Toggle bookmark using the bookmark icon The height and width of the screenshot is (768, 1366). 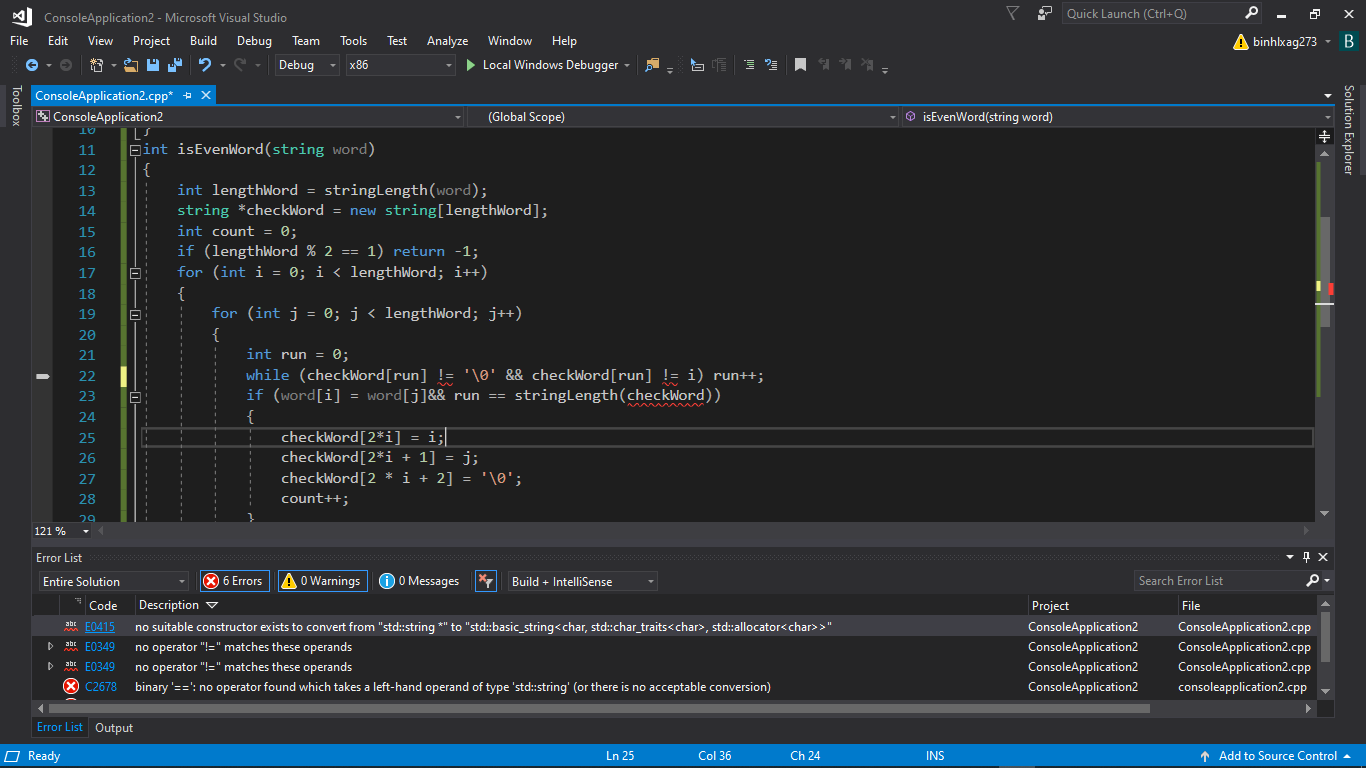(x=800, y=65)
